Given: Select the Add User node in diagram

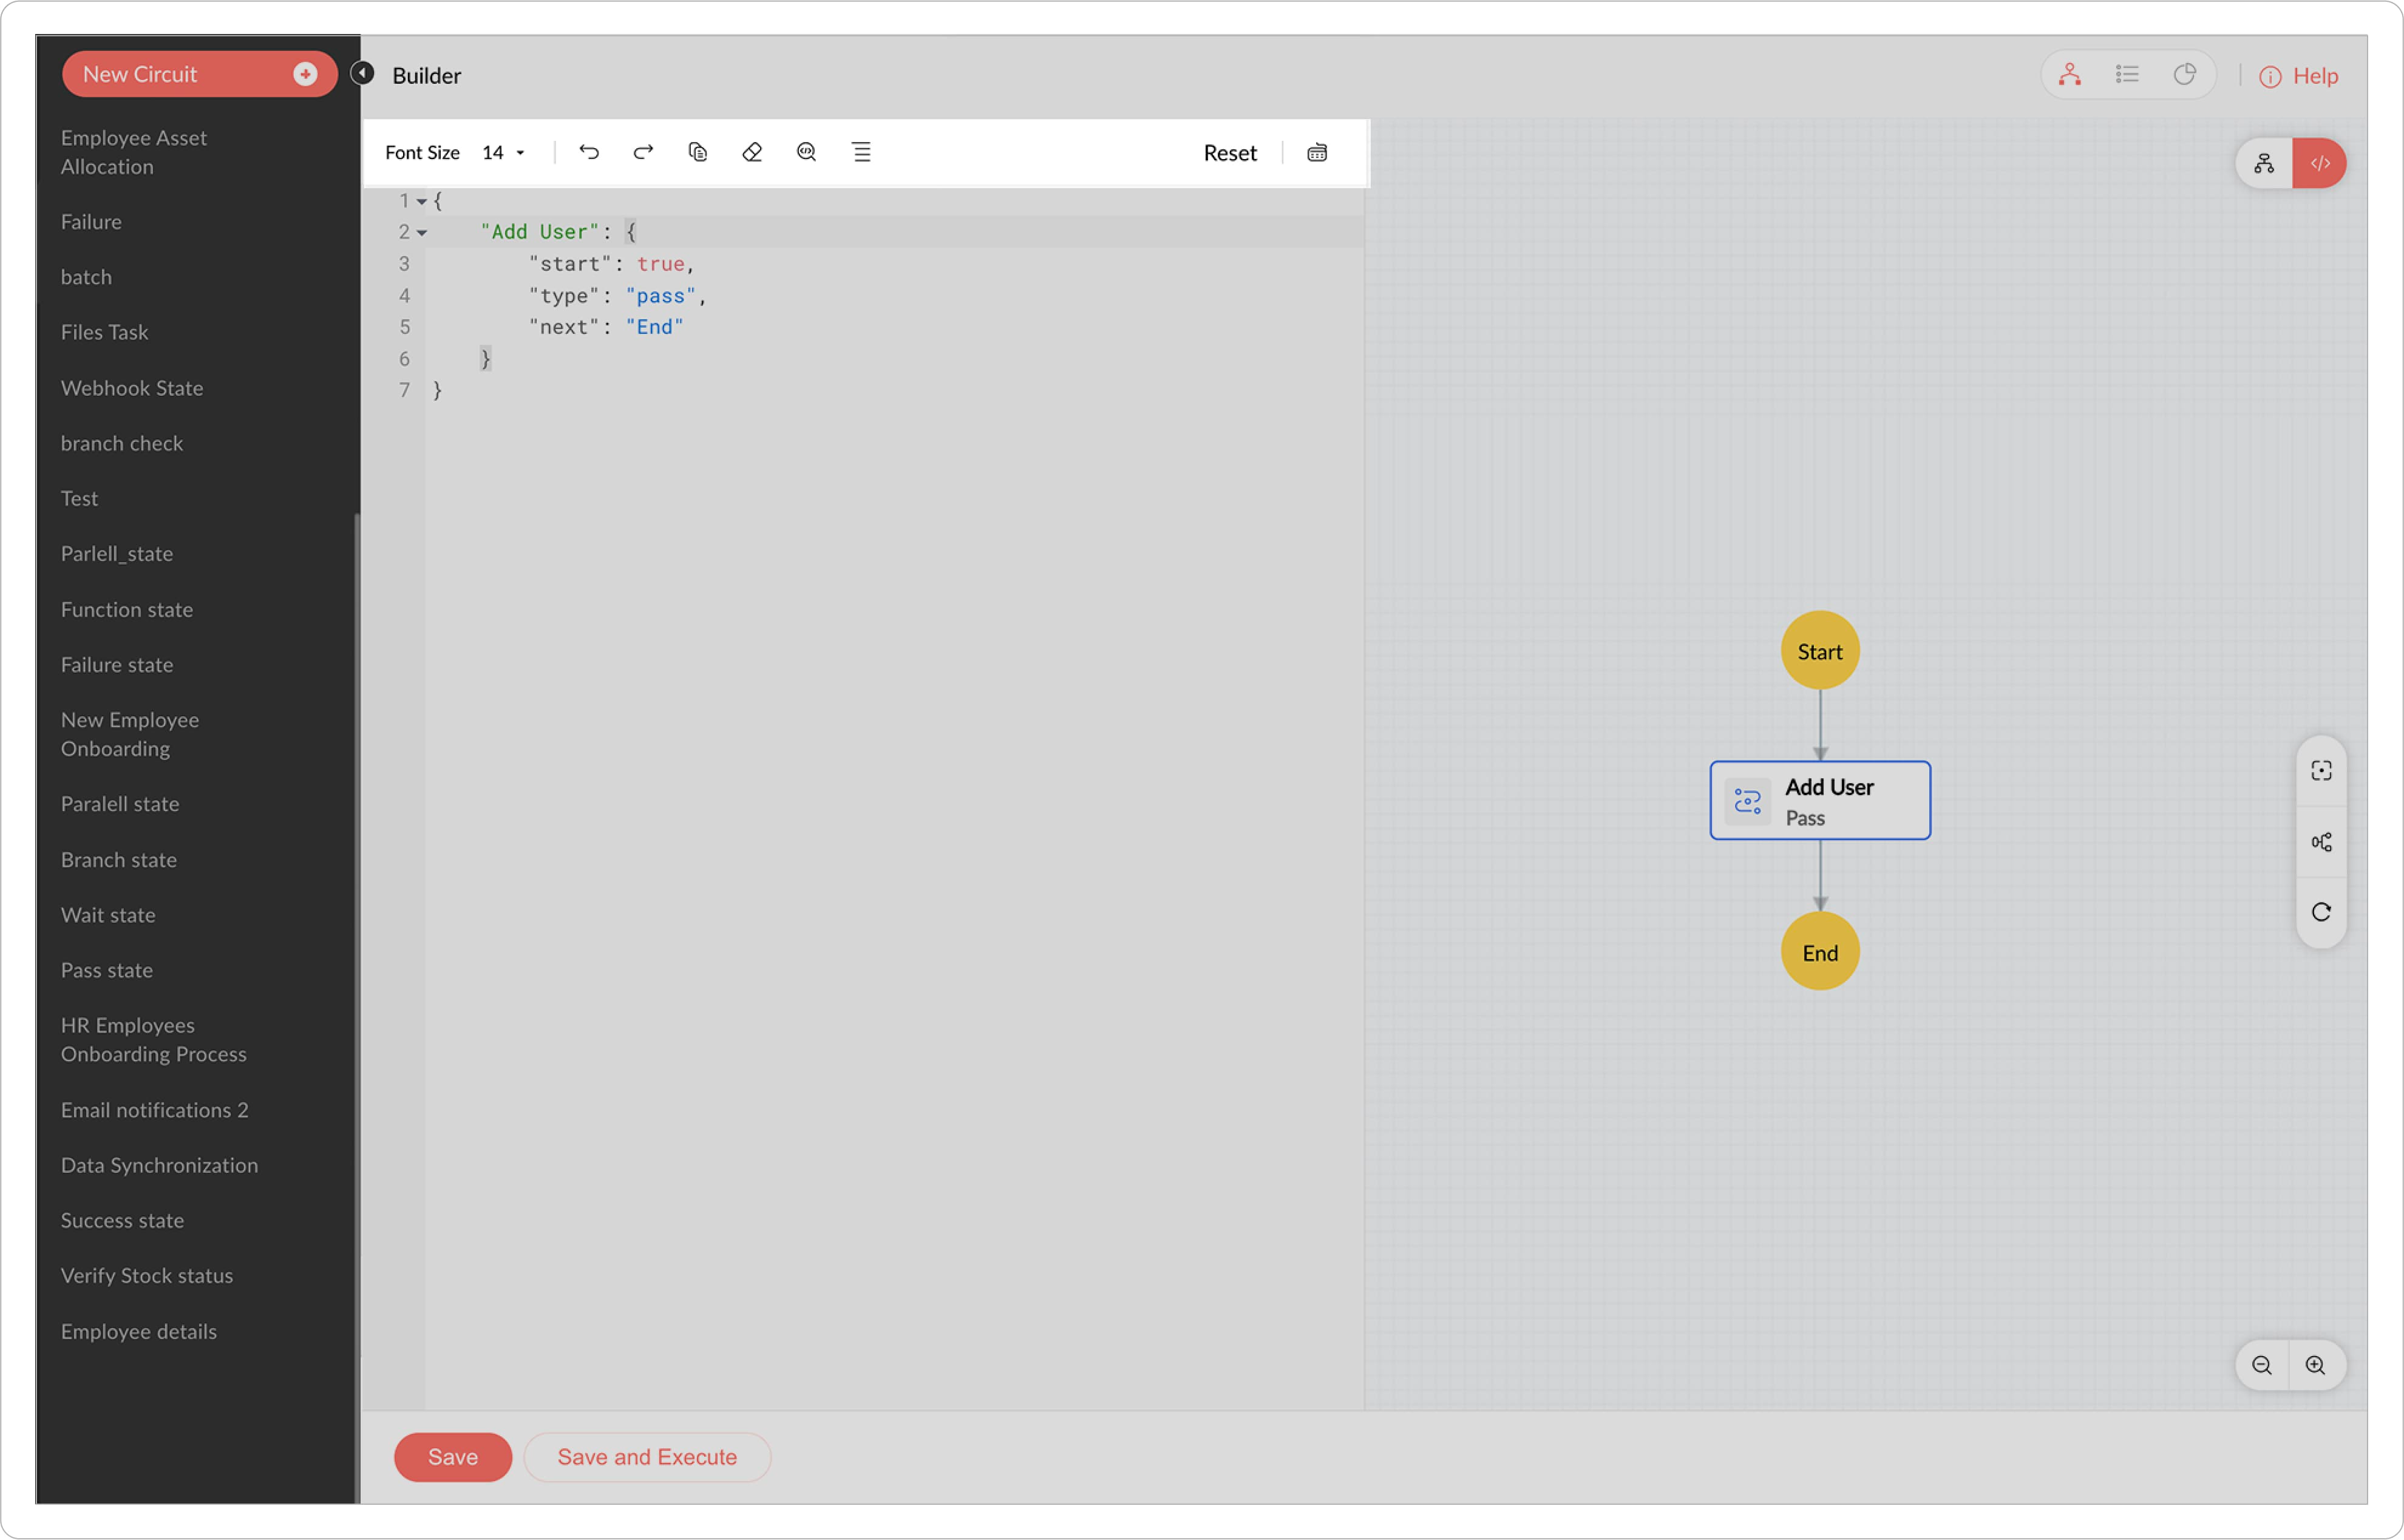Looking at the screenshot, I should point(1820,801).
